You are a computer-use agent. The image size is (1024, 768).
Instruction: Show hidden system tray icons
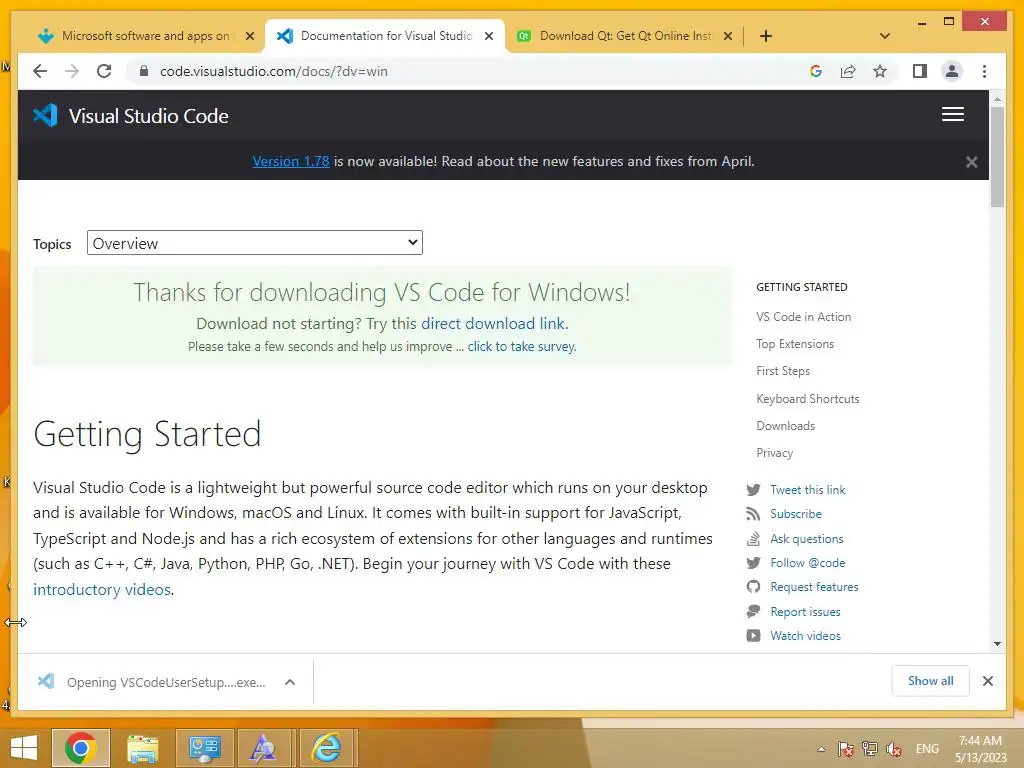click(822, 749)
